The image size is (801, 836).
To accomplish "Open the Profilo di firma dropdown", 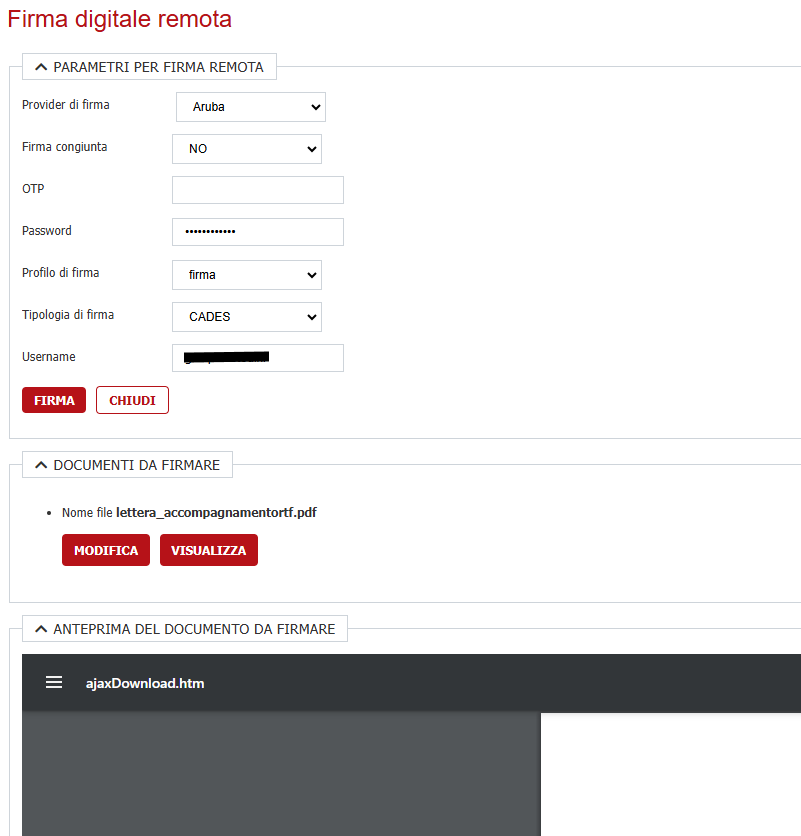I will [247, 275].
